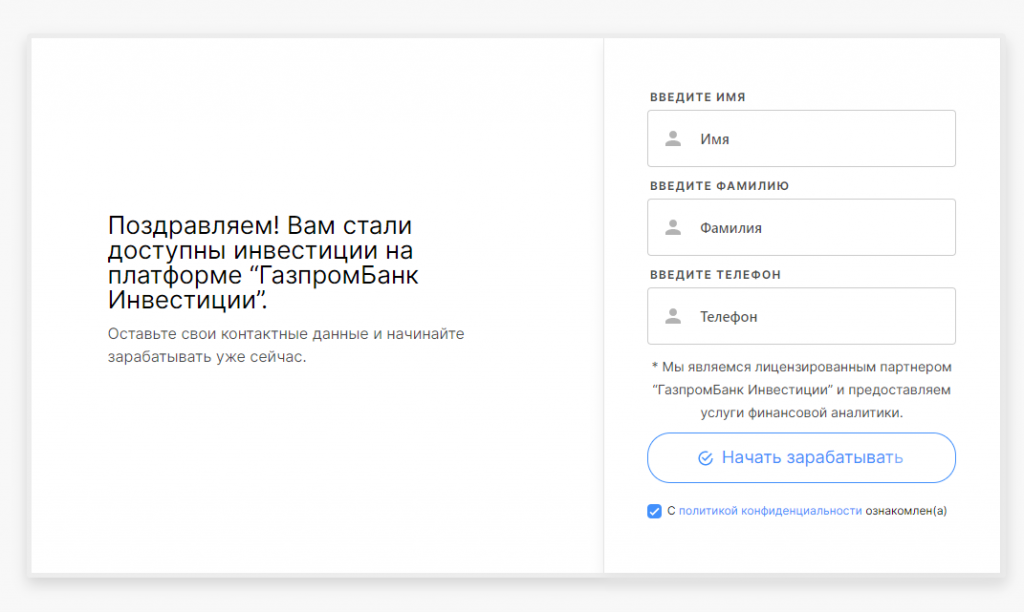This screenshot has height=612, width=1024.
Task: Click person icon in Имя field
Action: pos(673,138)
